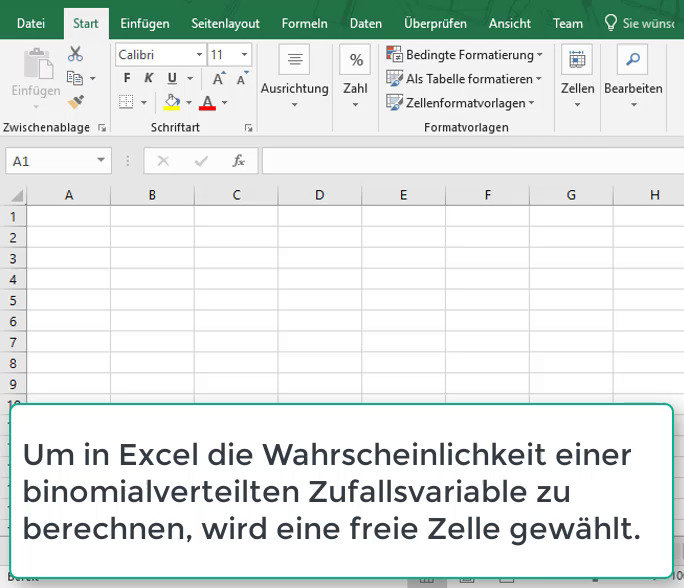
Task: Toggle underline U formatting
Action: (x=172, y=79)
